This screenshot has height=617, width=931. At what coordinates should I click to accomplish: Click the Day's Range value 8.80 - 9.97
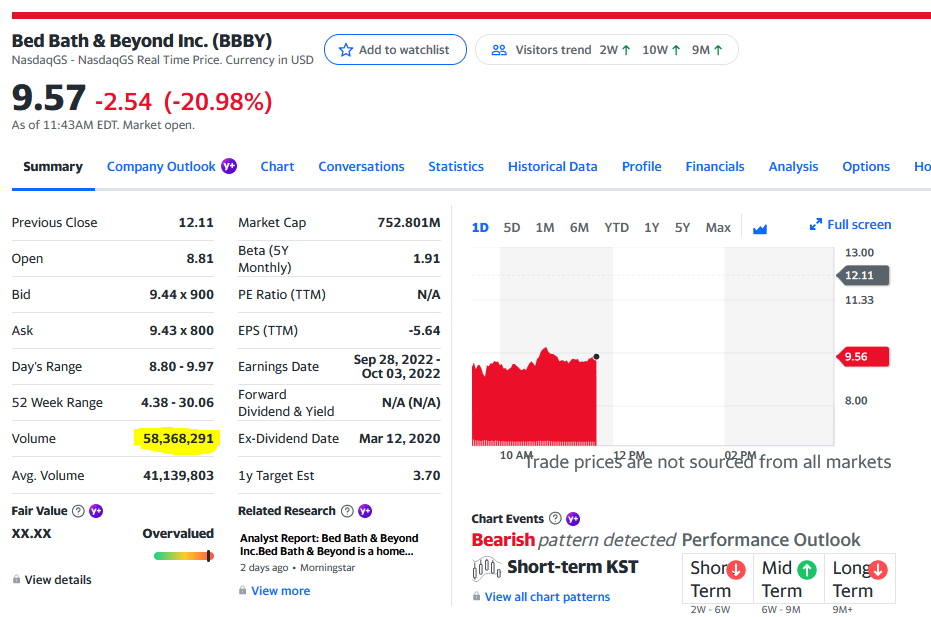pos(181,366)
